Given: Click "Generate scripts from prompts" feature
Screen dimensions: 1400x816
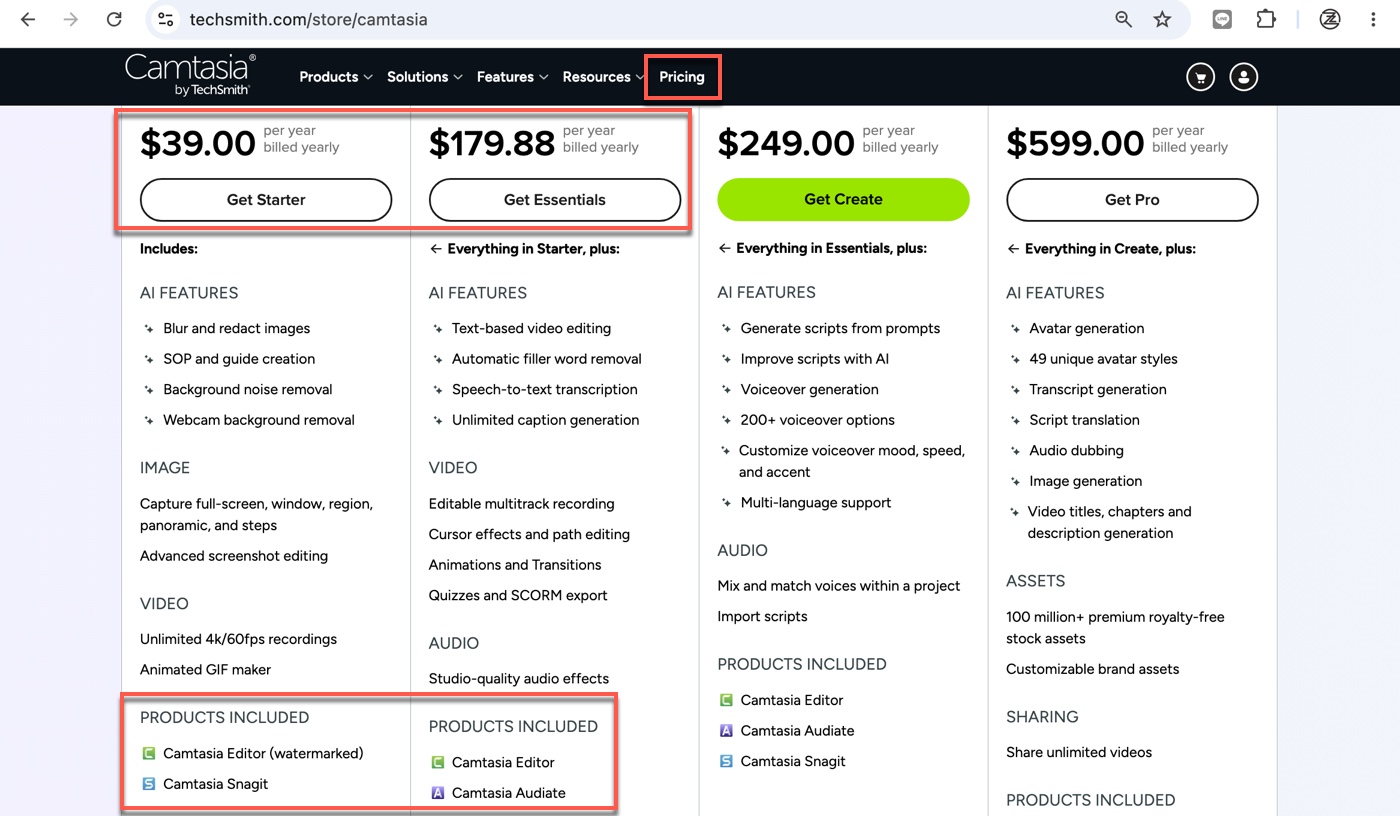Looking at the screenshot, I should pos(841,328).
